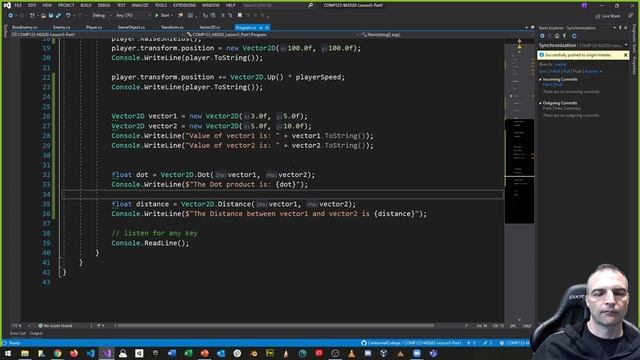The height and width of the screenshot is (360, 640).
Task: Open the Actions dropdown link
Action: tap(593, 71)
